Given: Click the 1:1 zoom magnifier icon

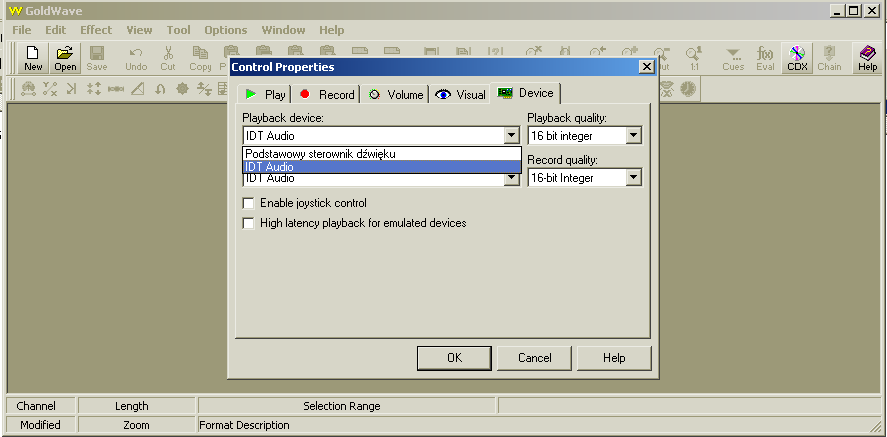Looking at the screenshot, I should click(x=694, y=59).
